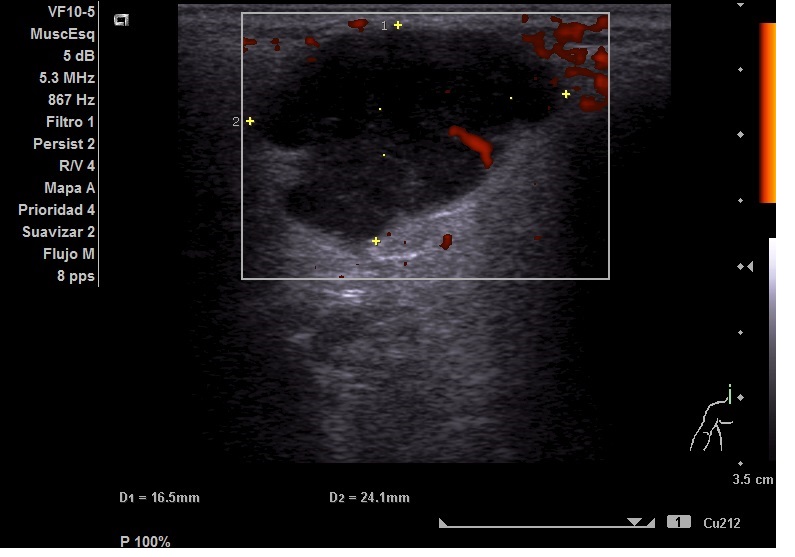The width and height of the screenshot is (795, 557).
Task: Click the body marker pictogram icon
Action: (712, 418)
